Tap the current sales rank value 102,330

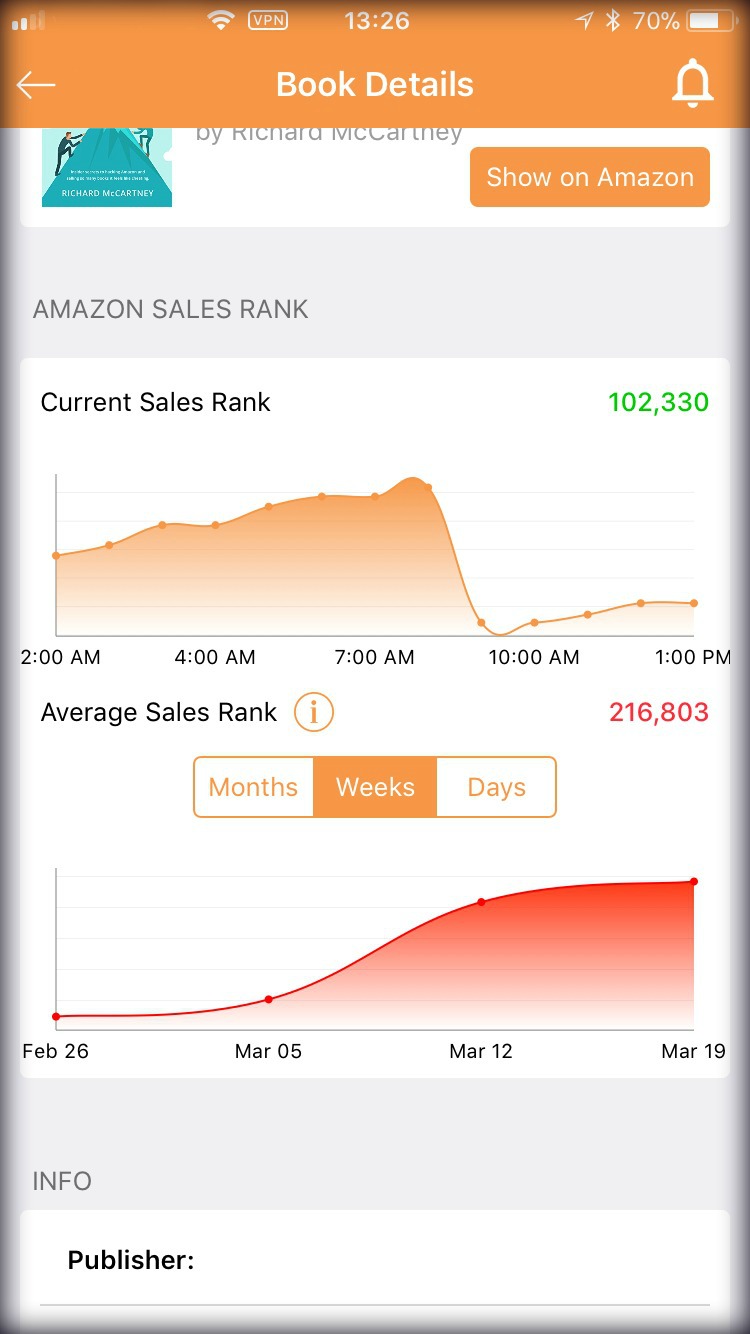coord(658,402)
